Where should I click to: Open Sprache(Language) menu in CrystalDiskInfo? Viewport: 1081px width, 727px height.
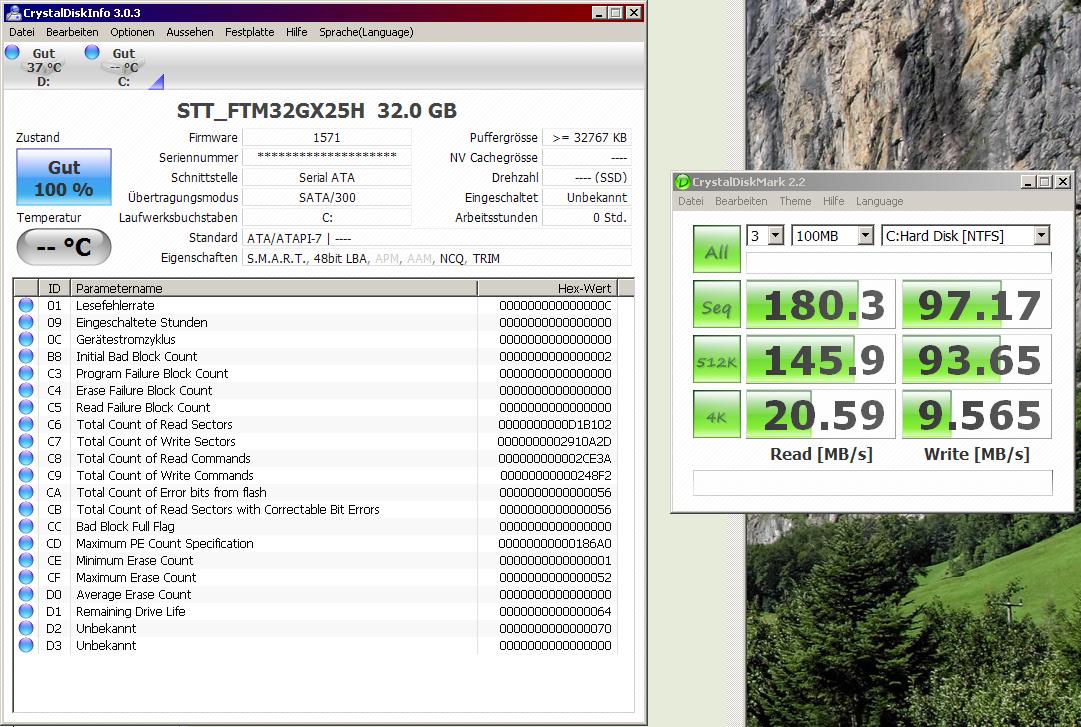(366, 32)
